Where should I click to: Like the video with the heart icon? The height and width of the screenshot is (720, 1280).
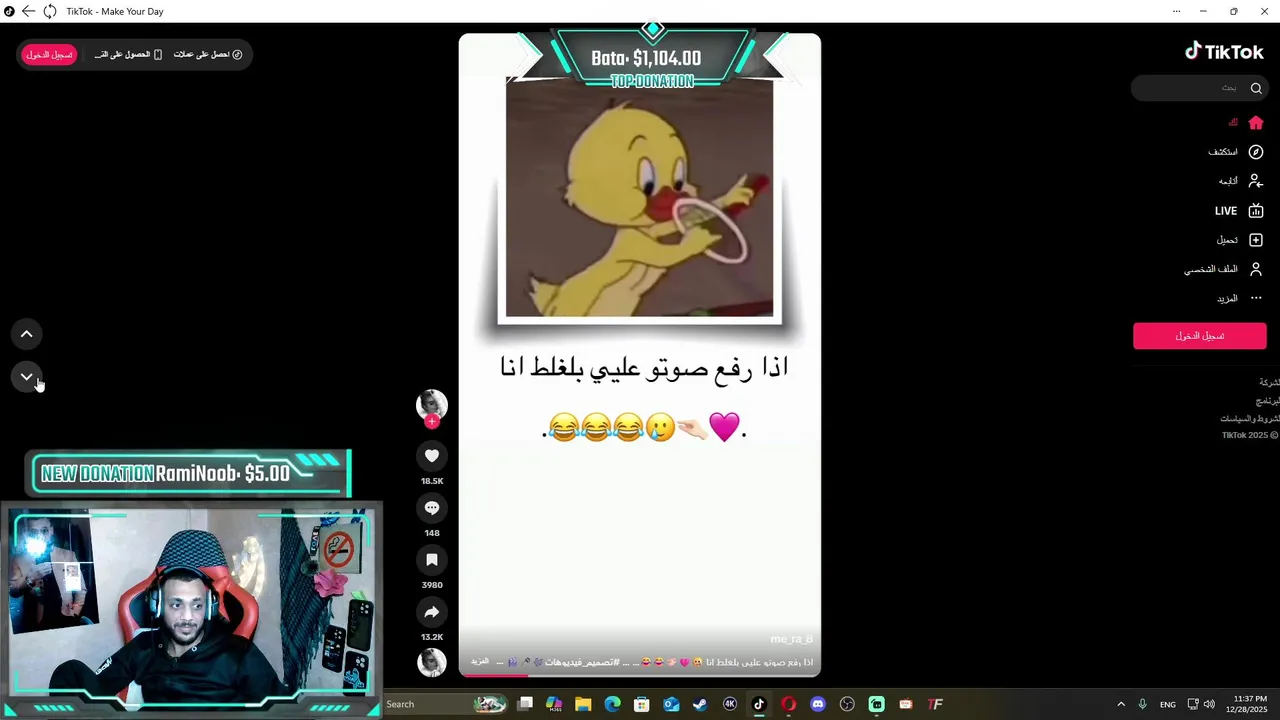(432, 456)
